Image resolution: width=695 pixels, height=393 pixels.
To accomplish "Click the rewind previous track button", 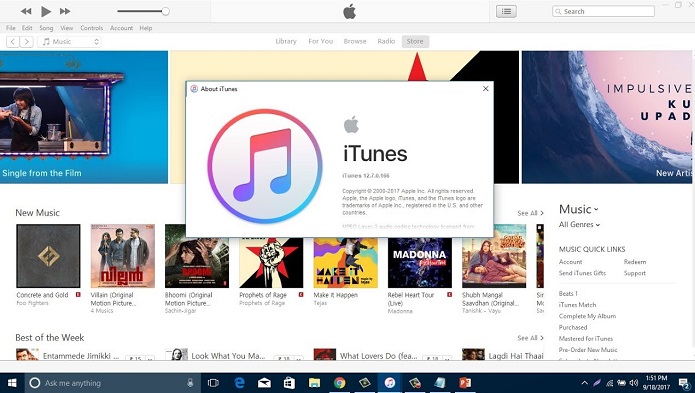I will [26, 12].
